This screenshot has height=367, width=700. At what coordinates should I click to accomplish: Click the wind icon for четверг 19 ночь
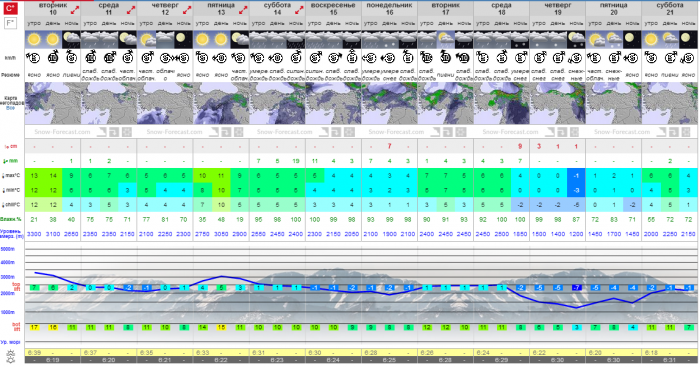[576, 58]
